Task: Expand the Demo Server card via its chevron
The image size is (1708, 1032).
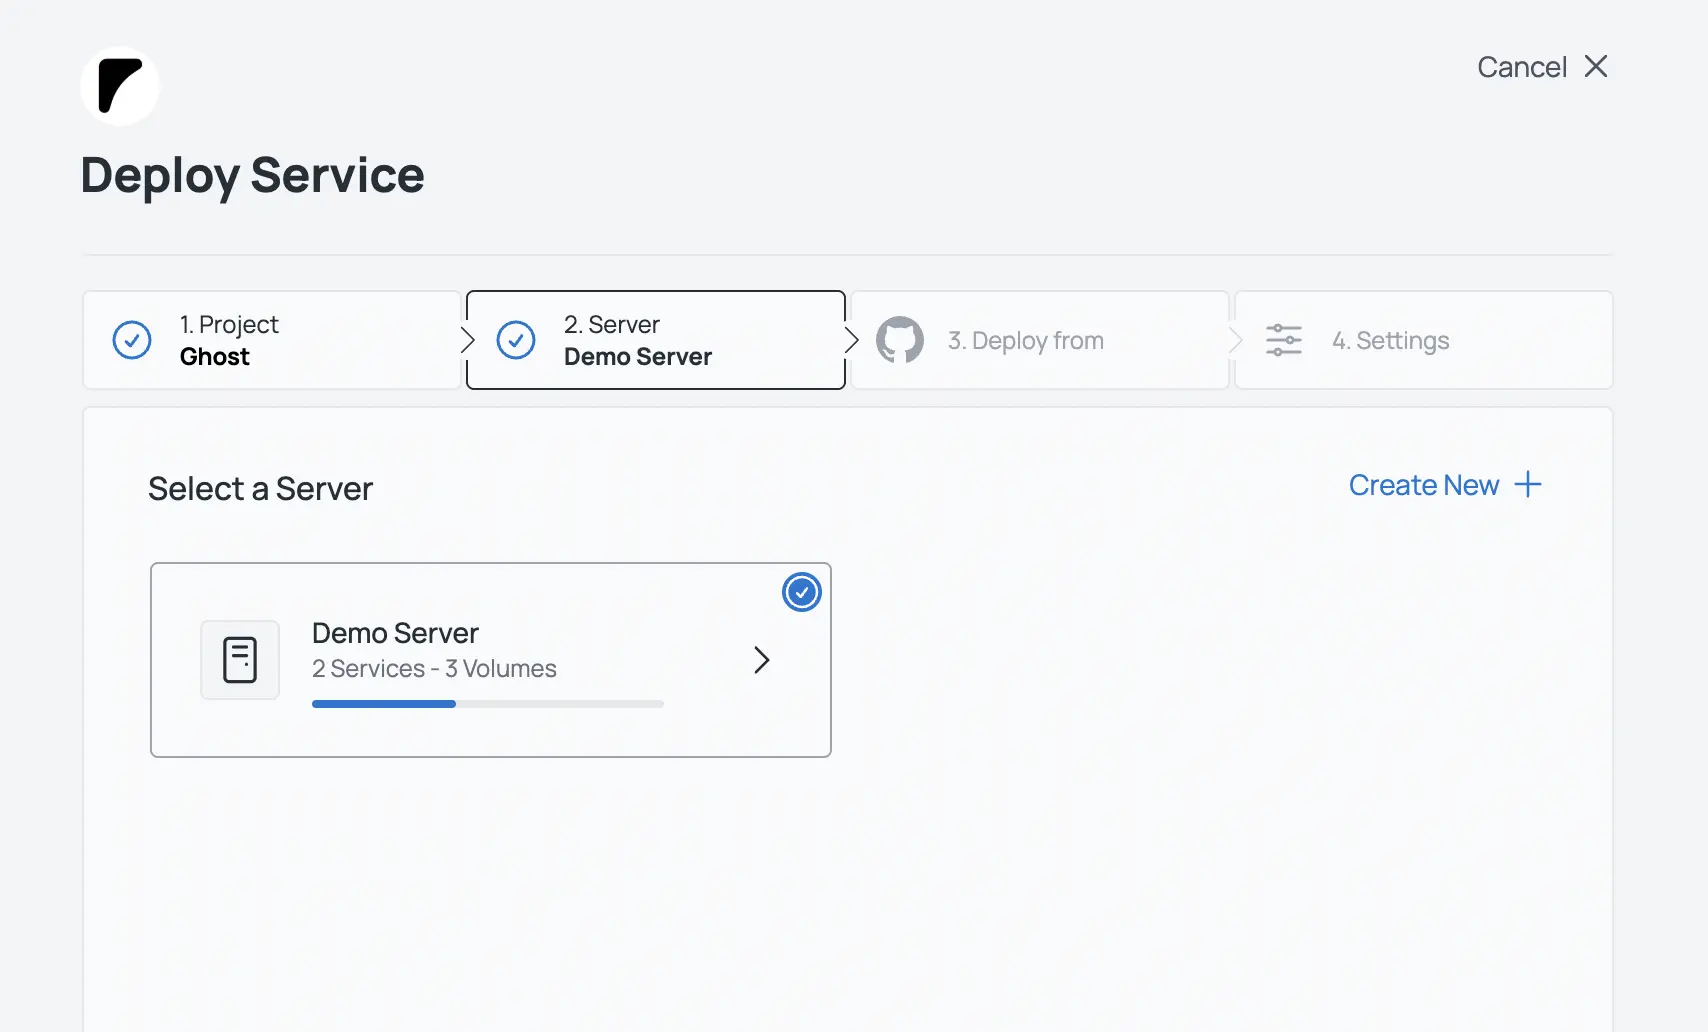Action: (x=762, y=660)
